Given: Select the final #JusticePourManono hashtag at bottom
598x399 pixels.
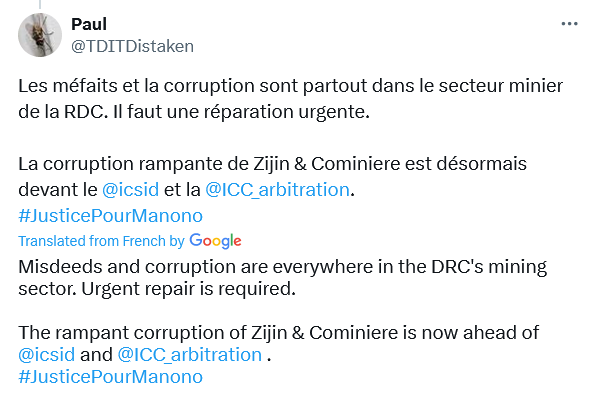Looking at the screenshot, I should (111, 377).
